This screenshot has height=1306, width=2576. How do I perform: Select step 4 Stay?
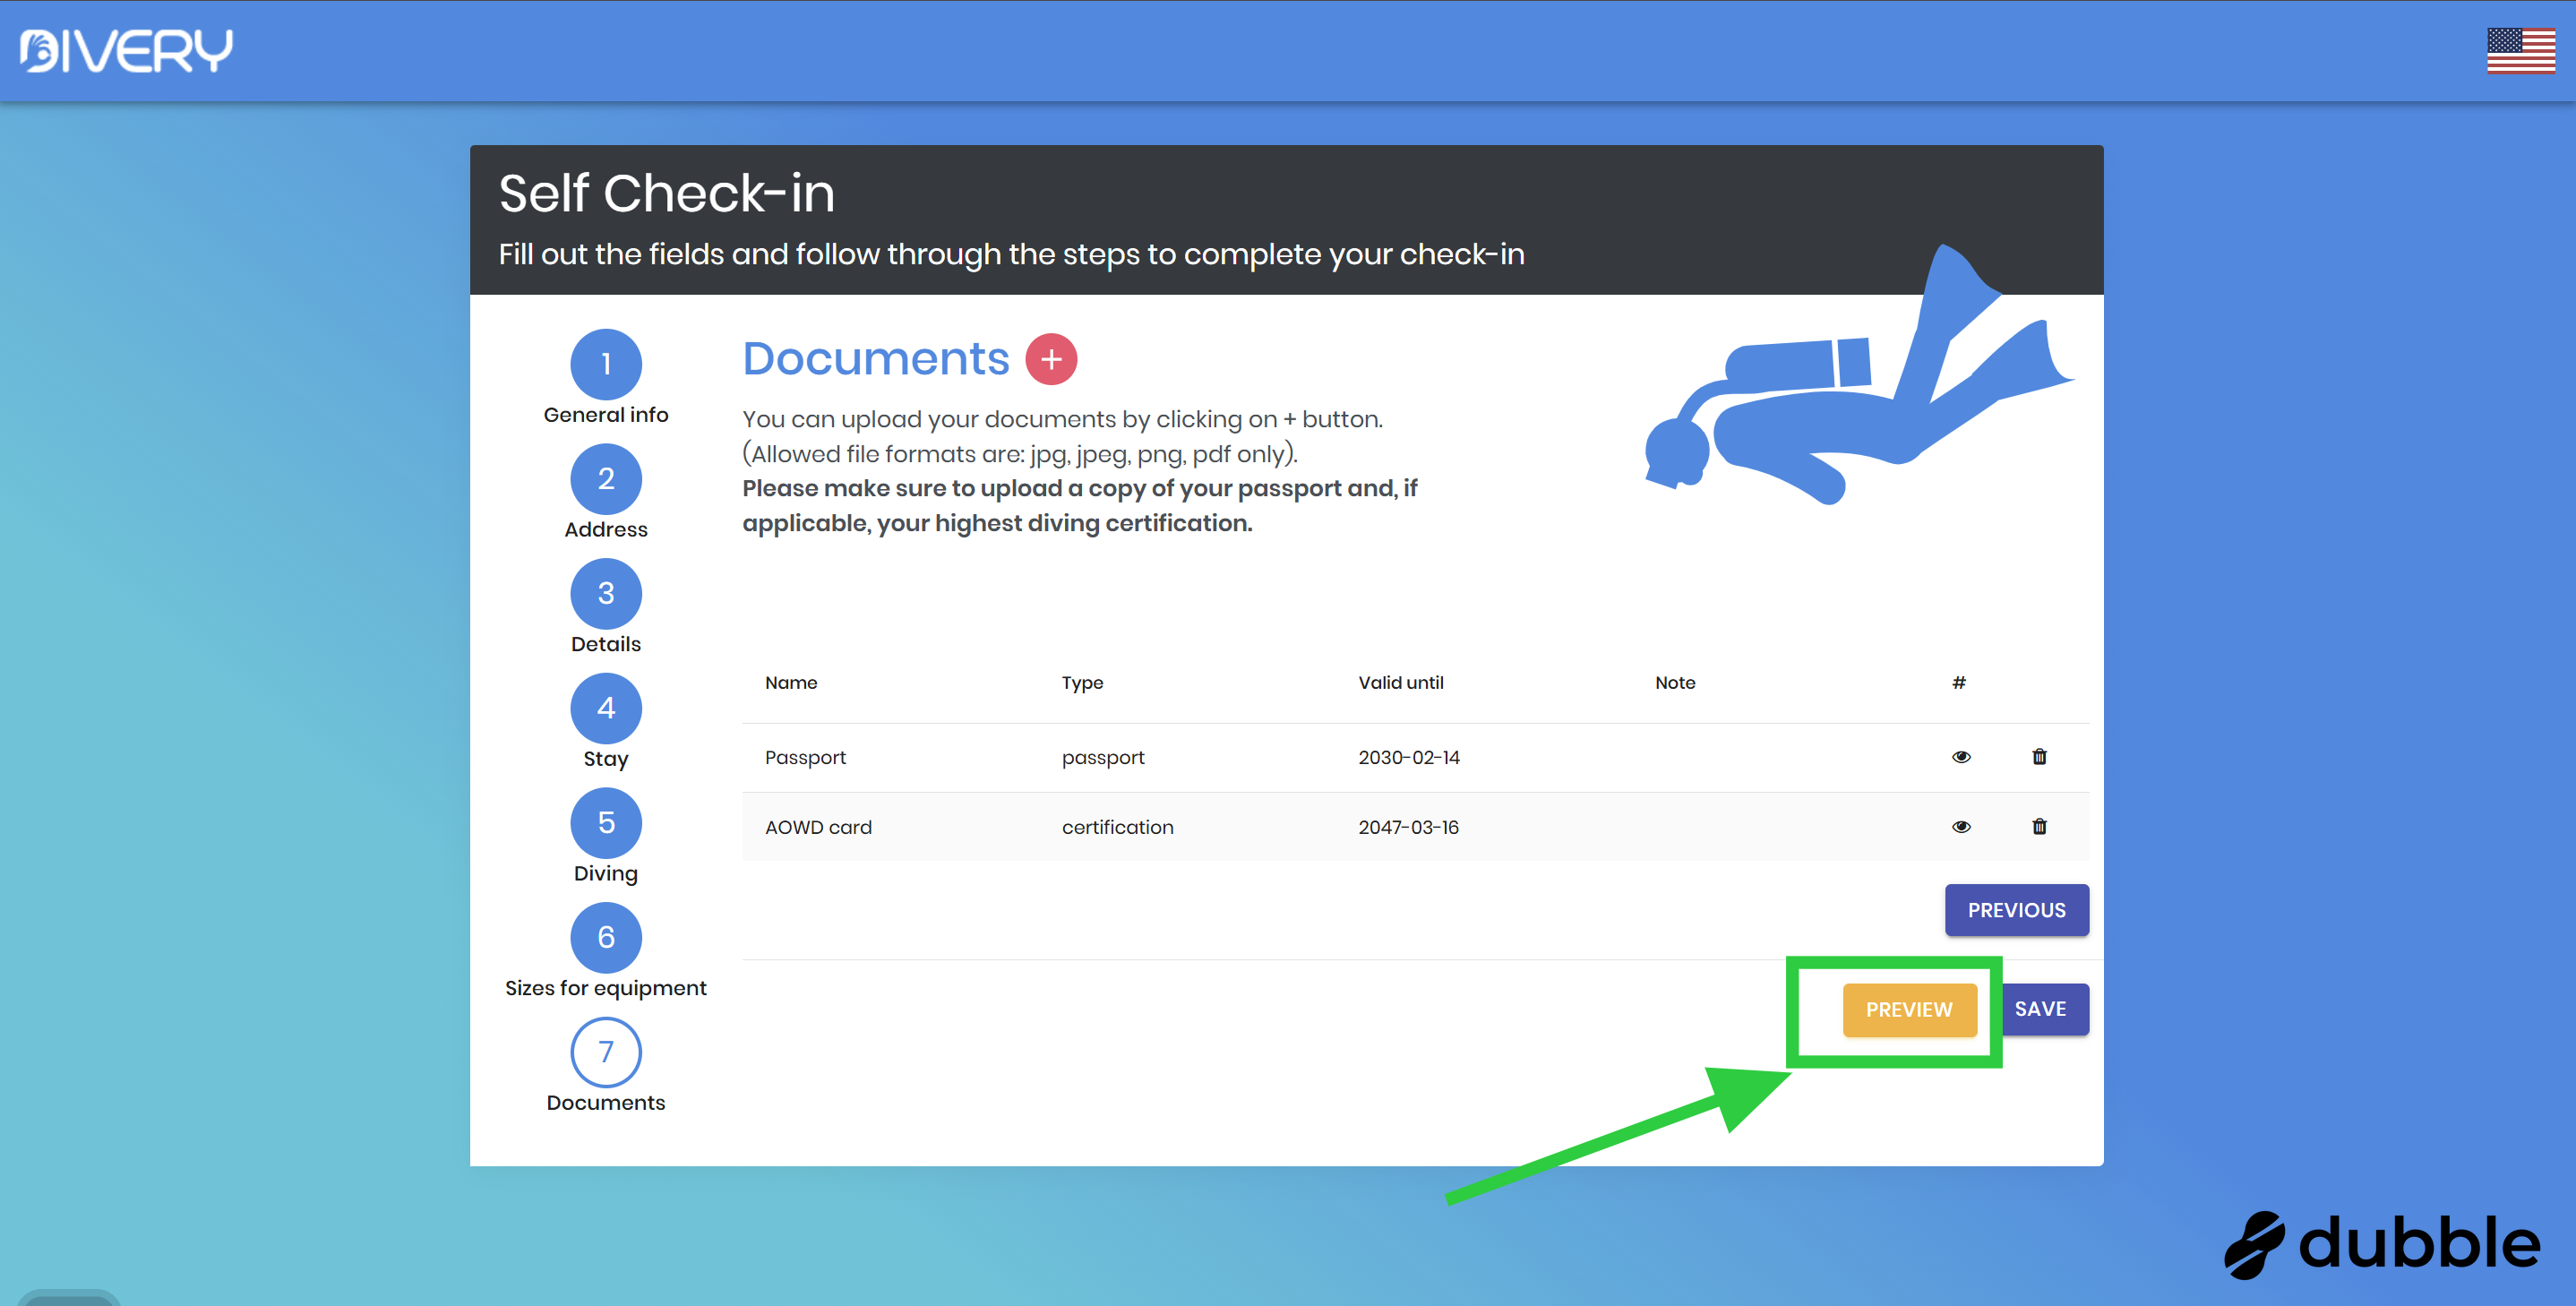[x=606, y=708]
